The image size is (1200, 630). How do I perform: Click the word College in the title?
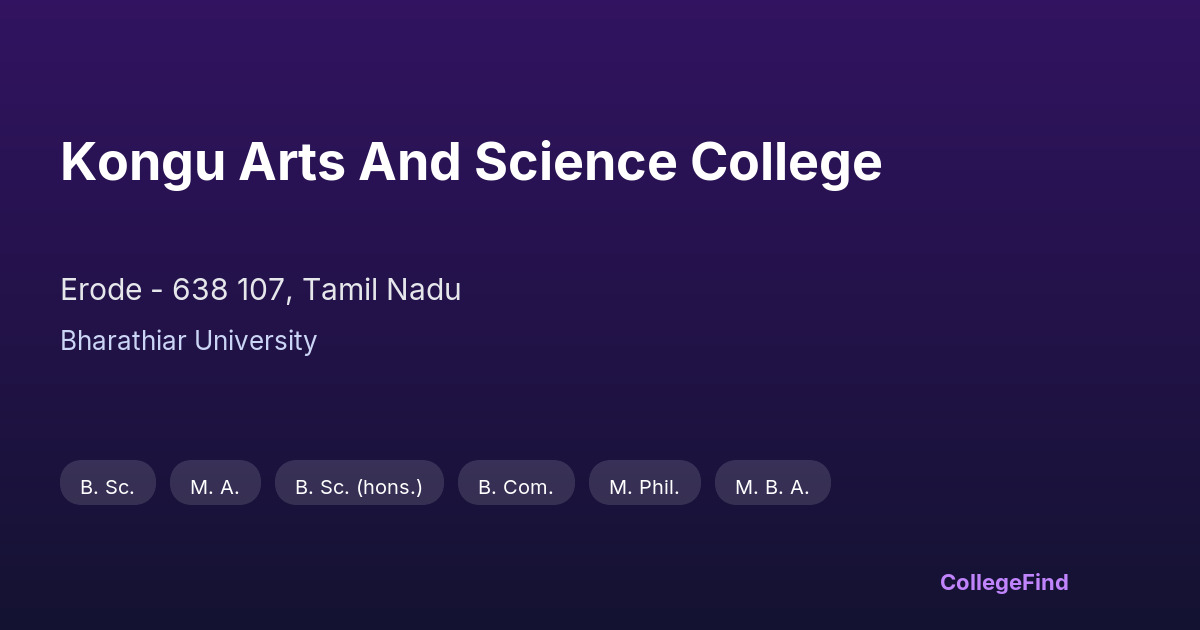point(786,163)
